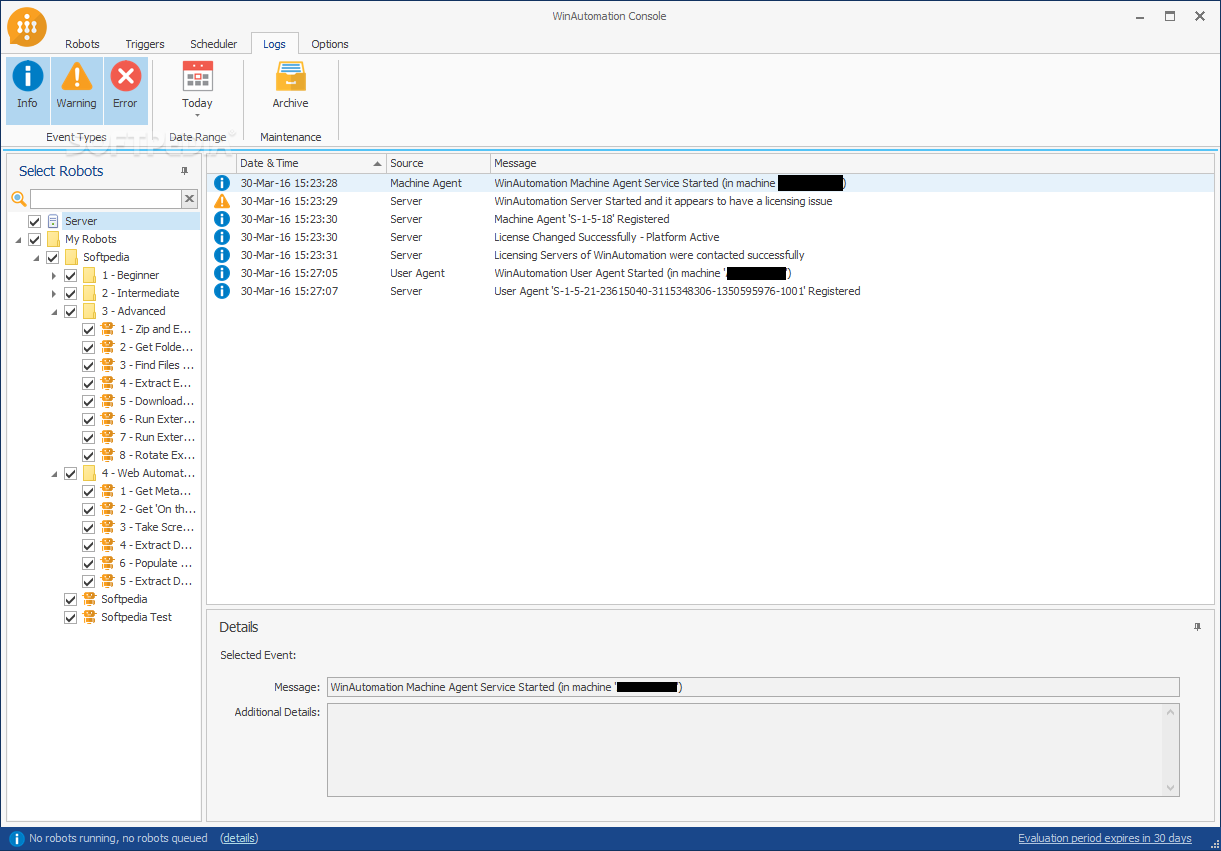The height and width of the screenshot is (851, 1221).
Task: Click the WinAutomation logo button
Action: [27, 26]
